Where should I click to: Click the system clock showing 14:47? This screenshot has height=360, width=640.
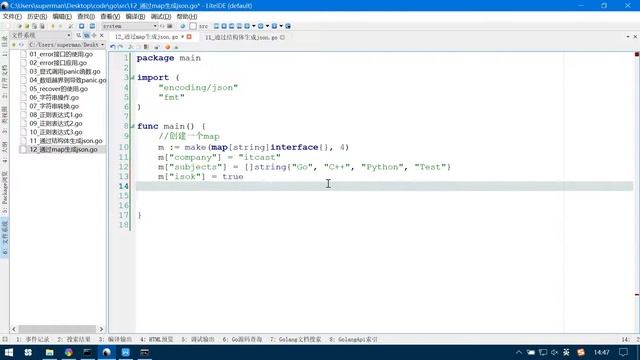coord(602,352)
